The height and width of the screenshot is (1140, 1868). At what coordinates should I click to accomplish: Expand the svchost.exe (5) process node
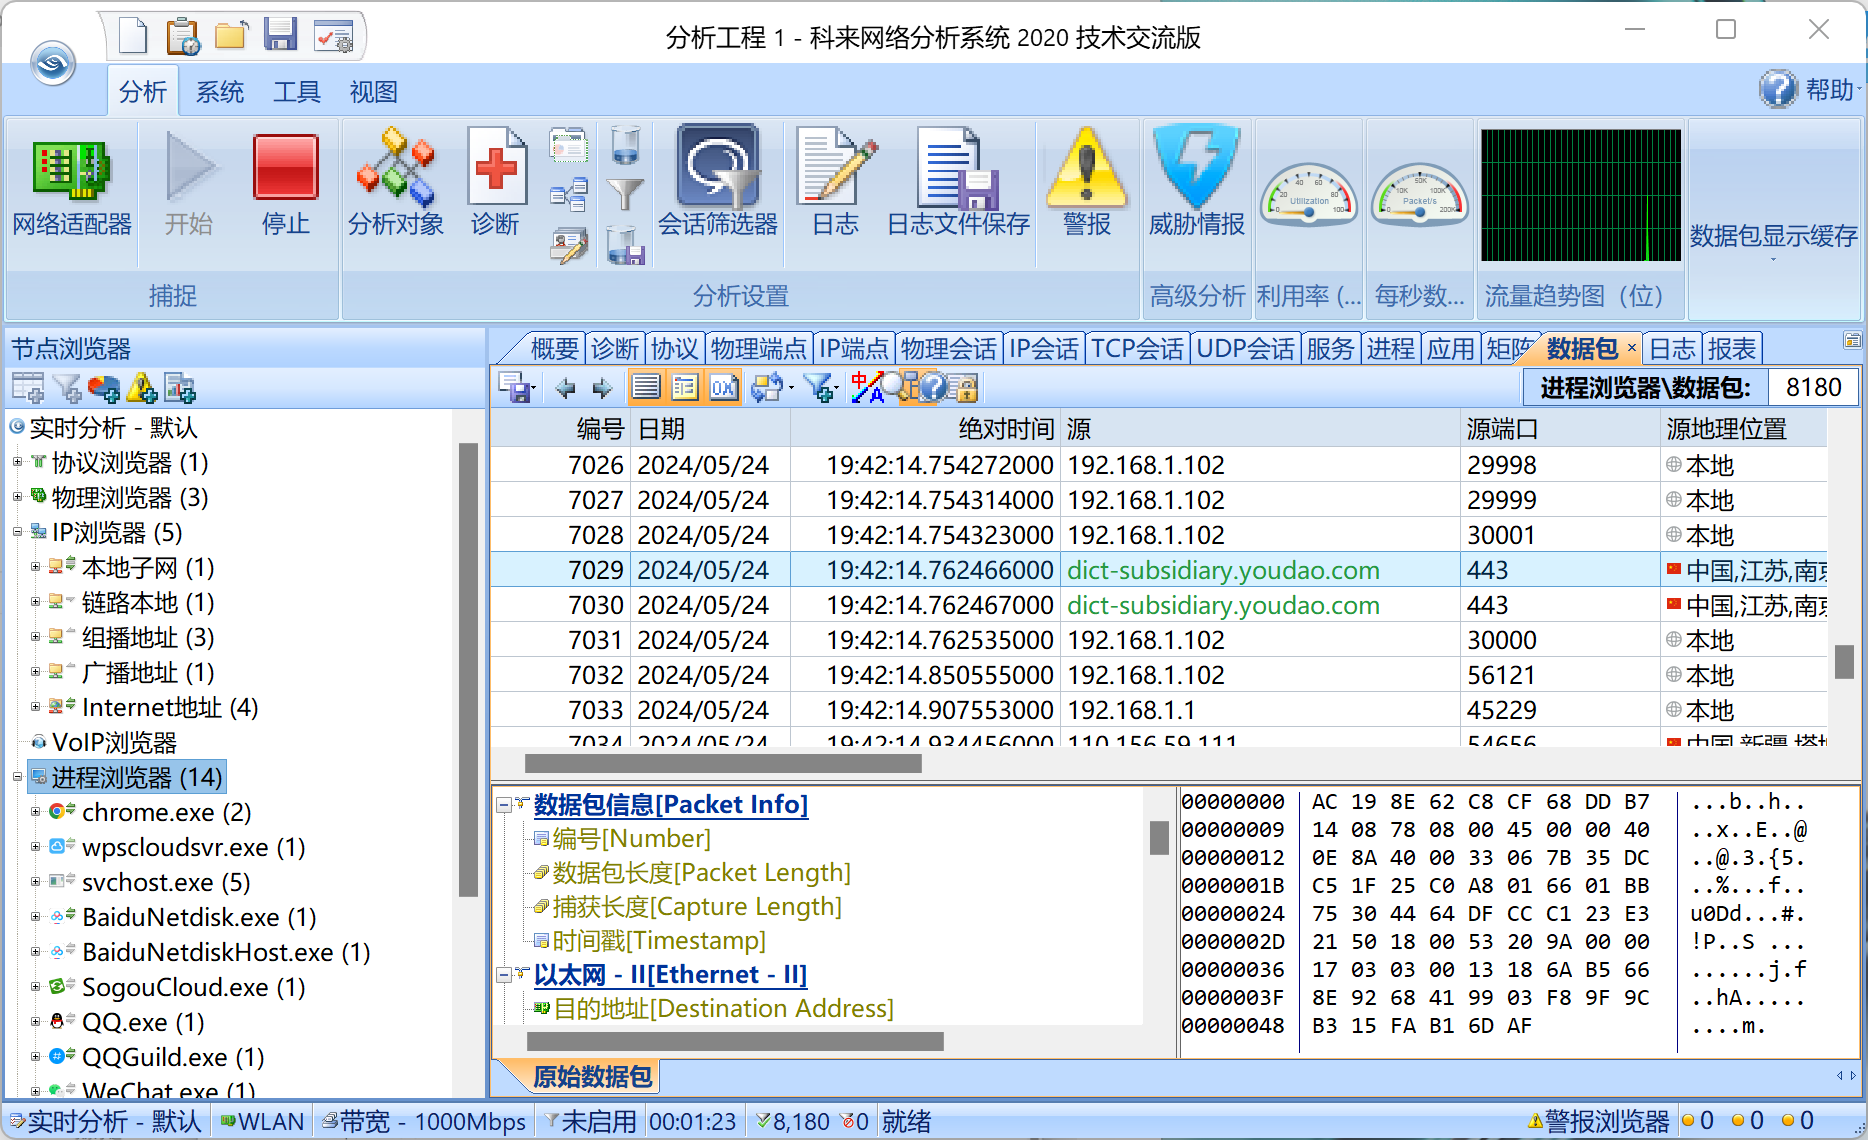click(x=35, y=882)
